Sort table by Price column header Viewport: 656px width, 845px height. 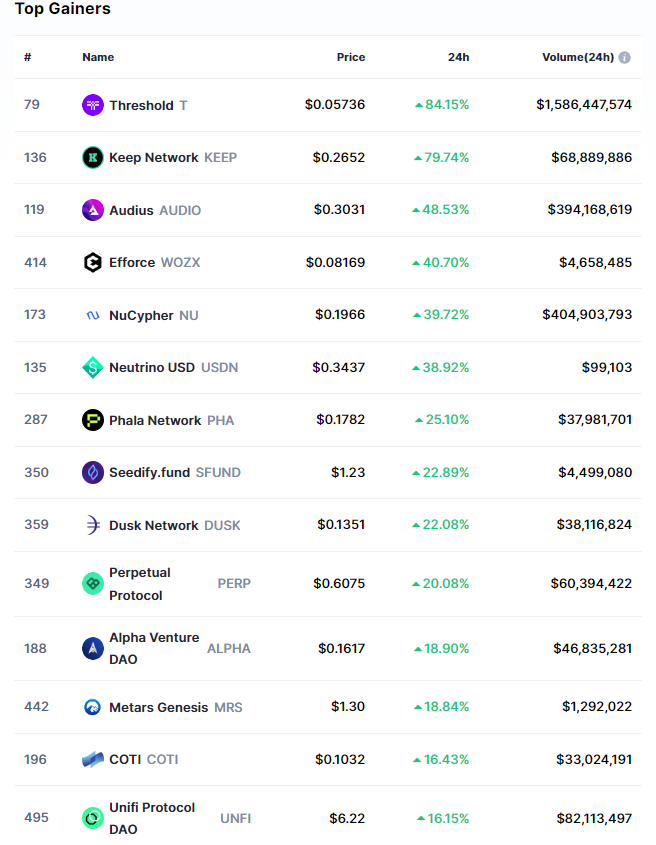click(351, 58)
